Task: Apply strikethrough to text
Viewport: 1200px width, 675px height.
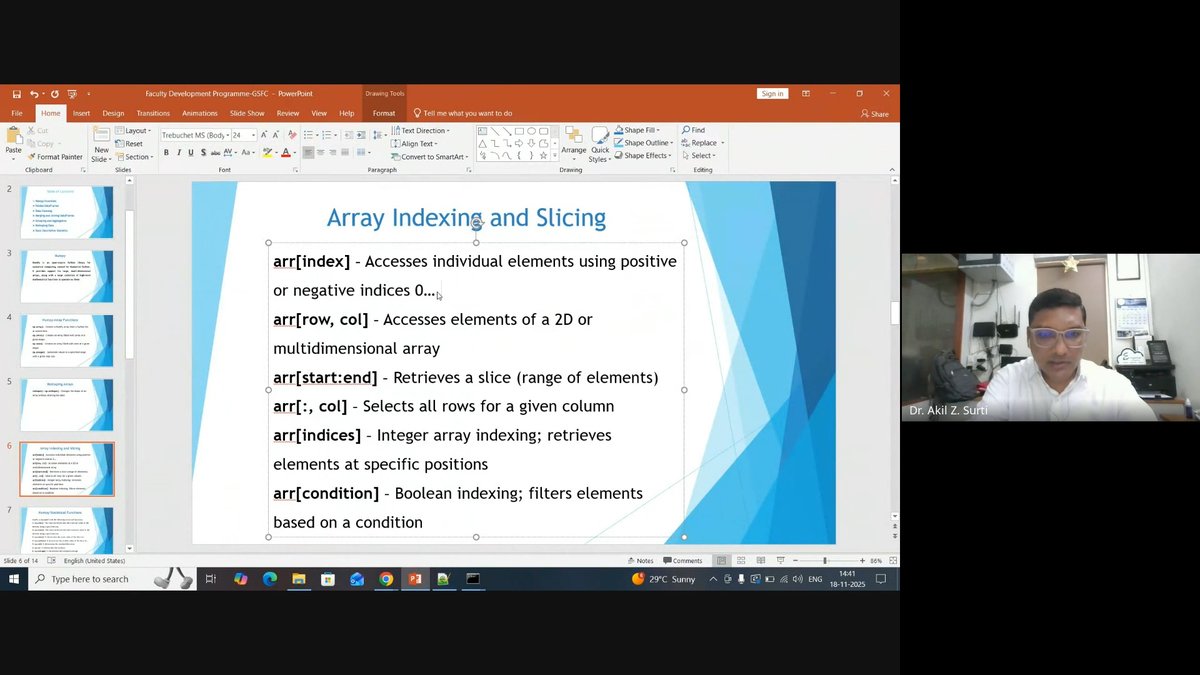Action: 215,153
